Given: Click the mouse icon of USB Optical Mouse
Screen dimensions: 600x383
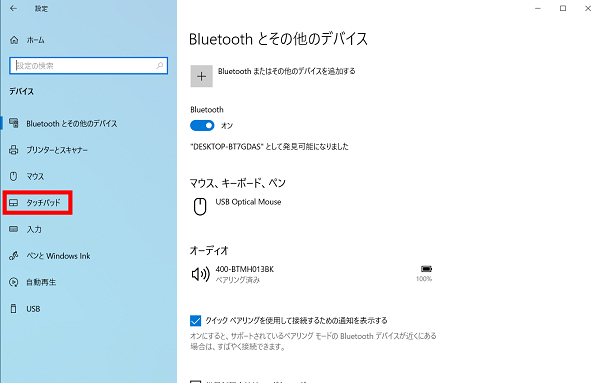Looking at the screenshot, I should [200, 207].
